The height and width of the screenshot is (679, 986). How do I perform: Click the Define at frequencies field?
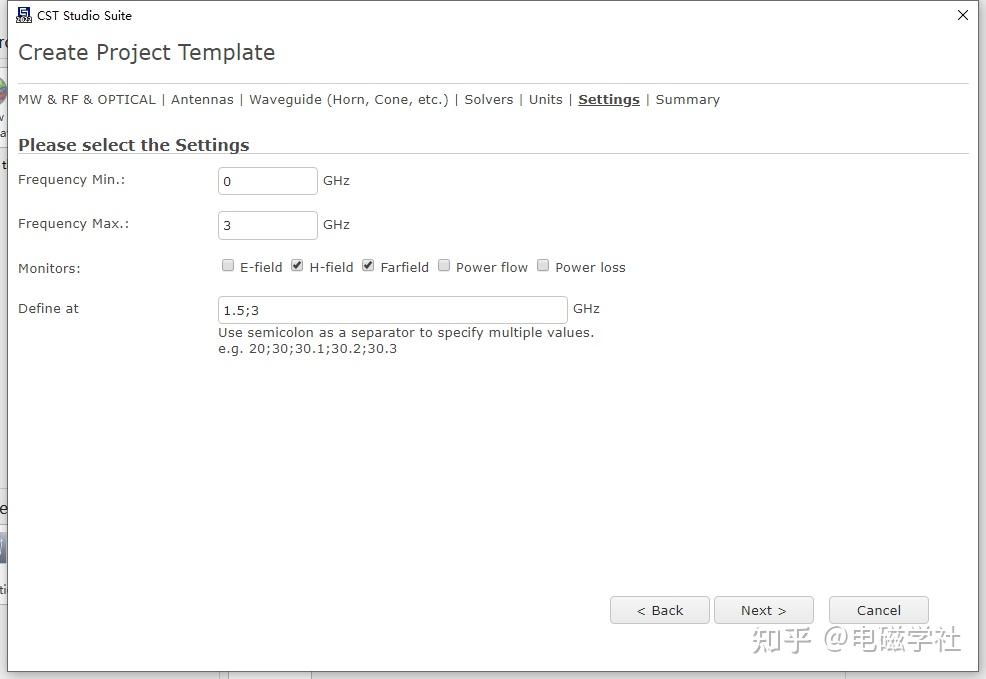click(392, 310)
